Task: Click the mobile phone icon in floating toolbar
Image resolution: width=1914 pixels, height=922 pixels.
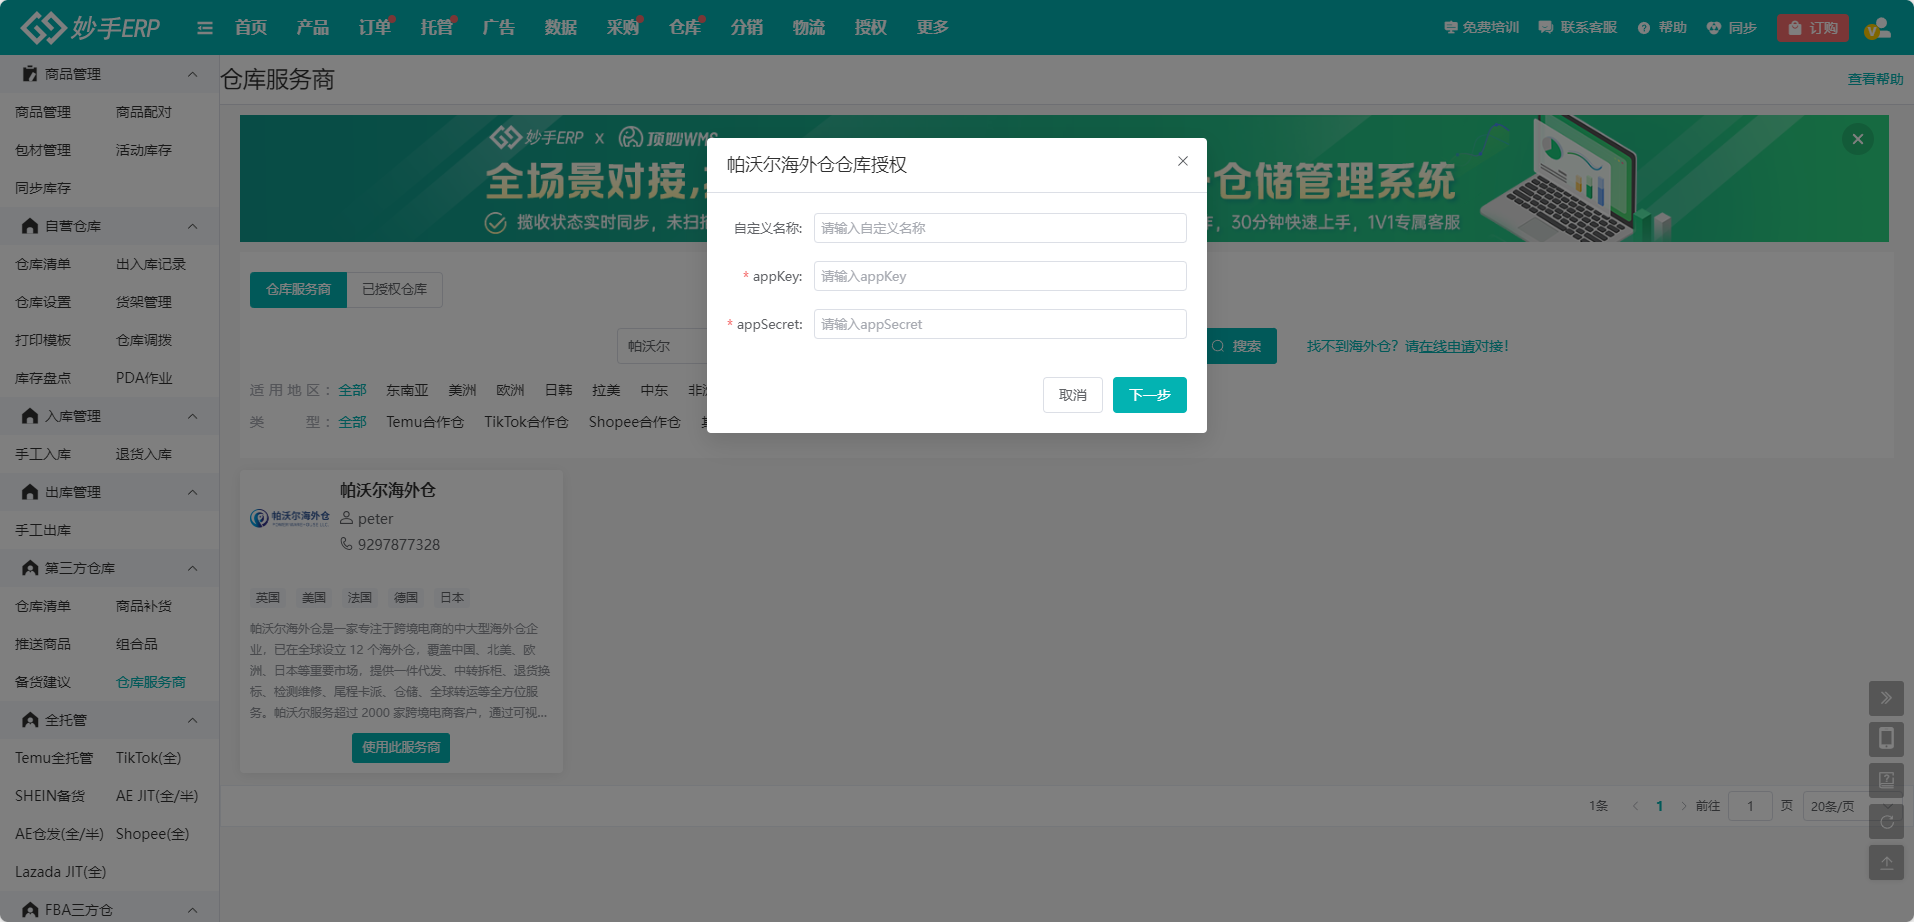Action: point(1885,739)
